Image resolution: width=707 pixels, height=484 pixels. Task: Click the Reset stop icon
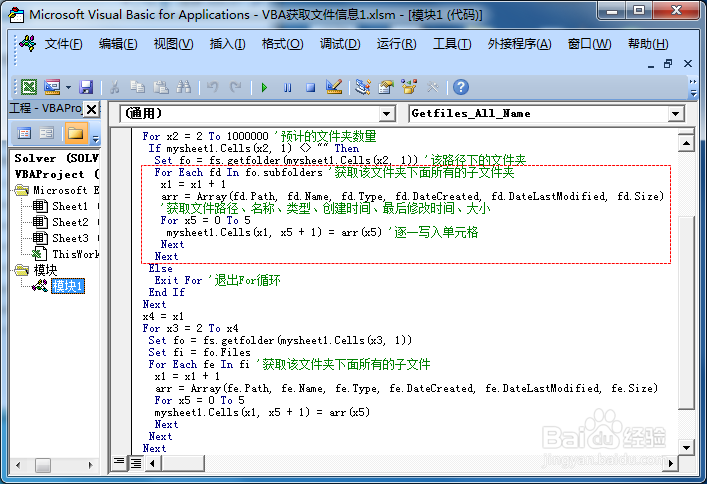click(310, 87)
